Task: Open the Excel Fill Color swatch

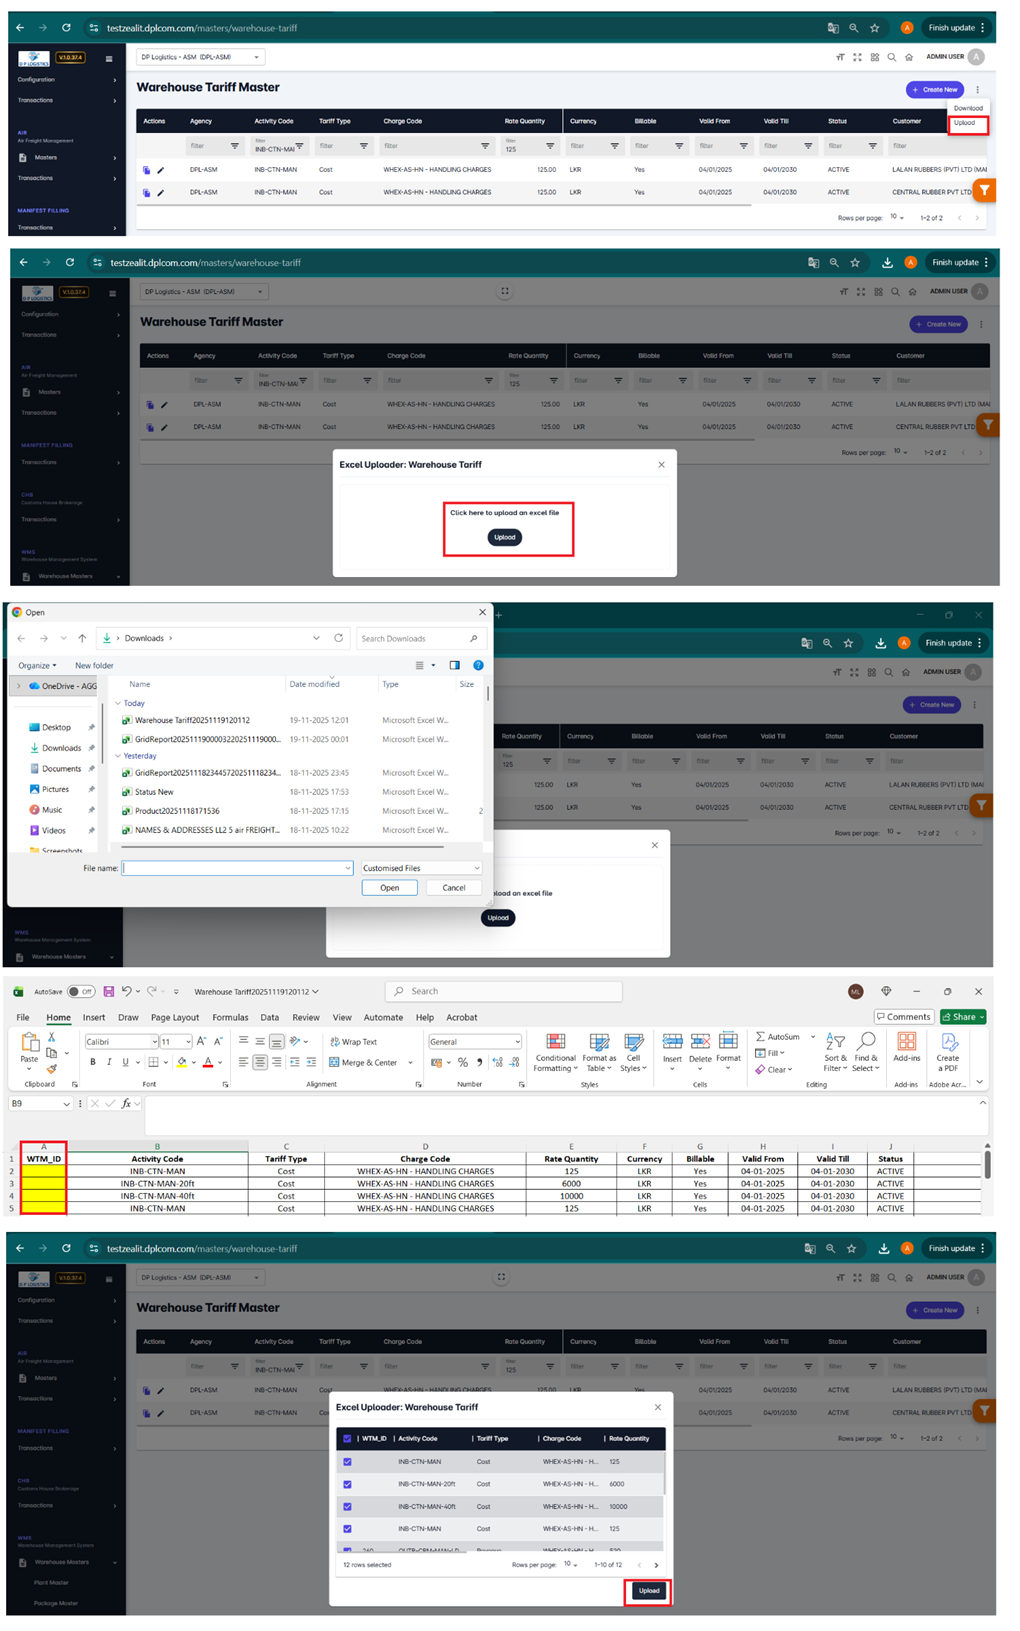Action: pyautogui.click(x=182, y=1062)
